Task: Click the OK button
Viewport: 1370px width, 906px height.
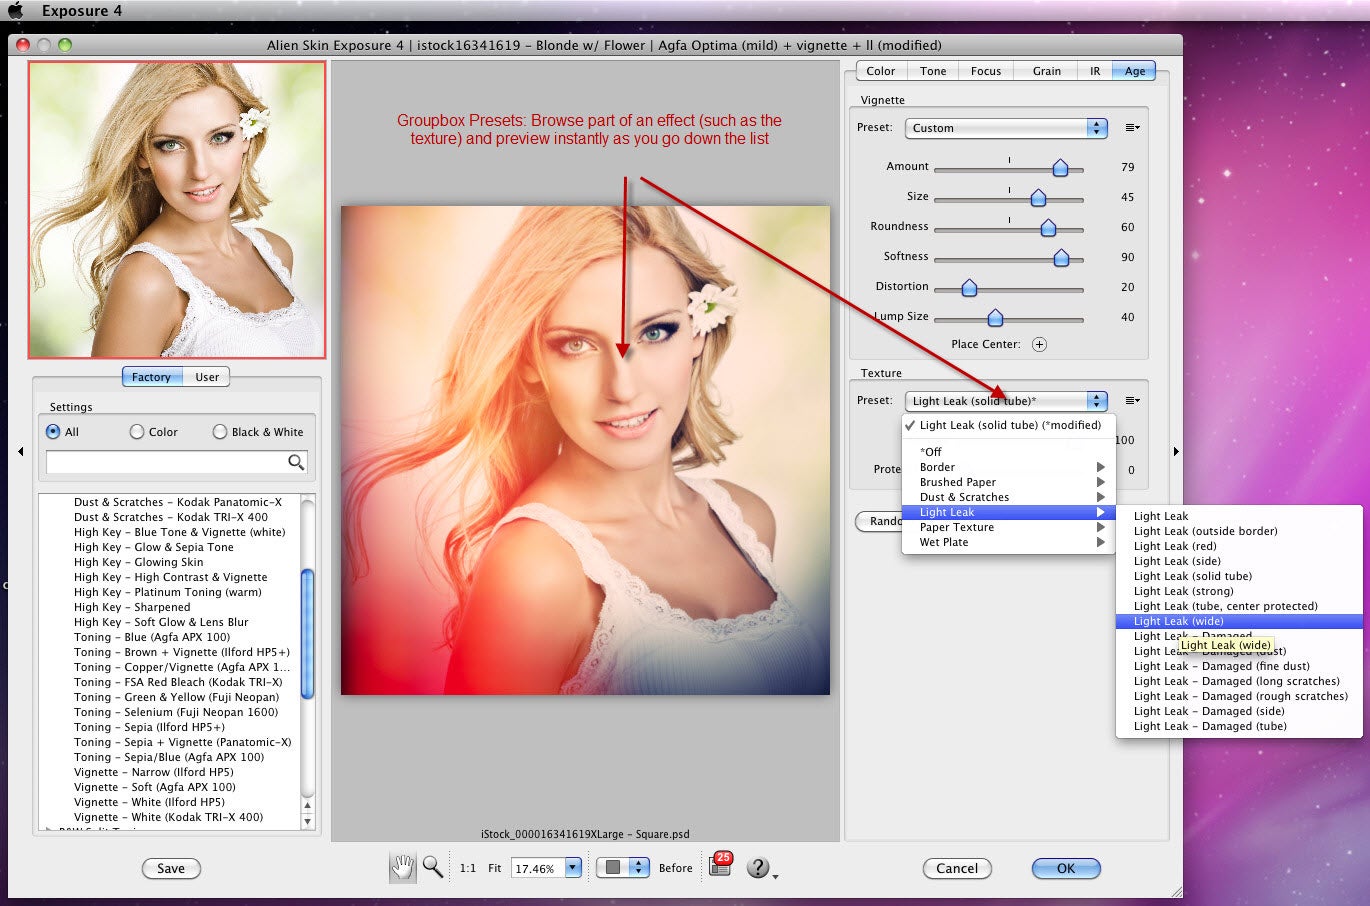Action: click(x=1066, y=868)
